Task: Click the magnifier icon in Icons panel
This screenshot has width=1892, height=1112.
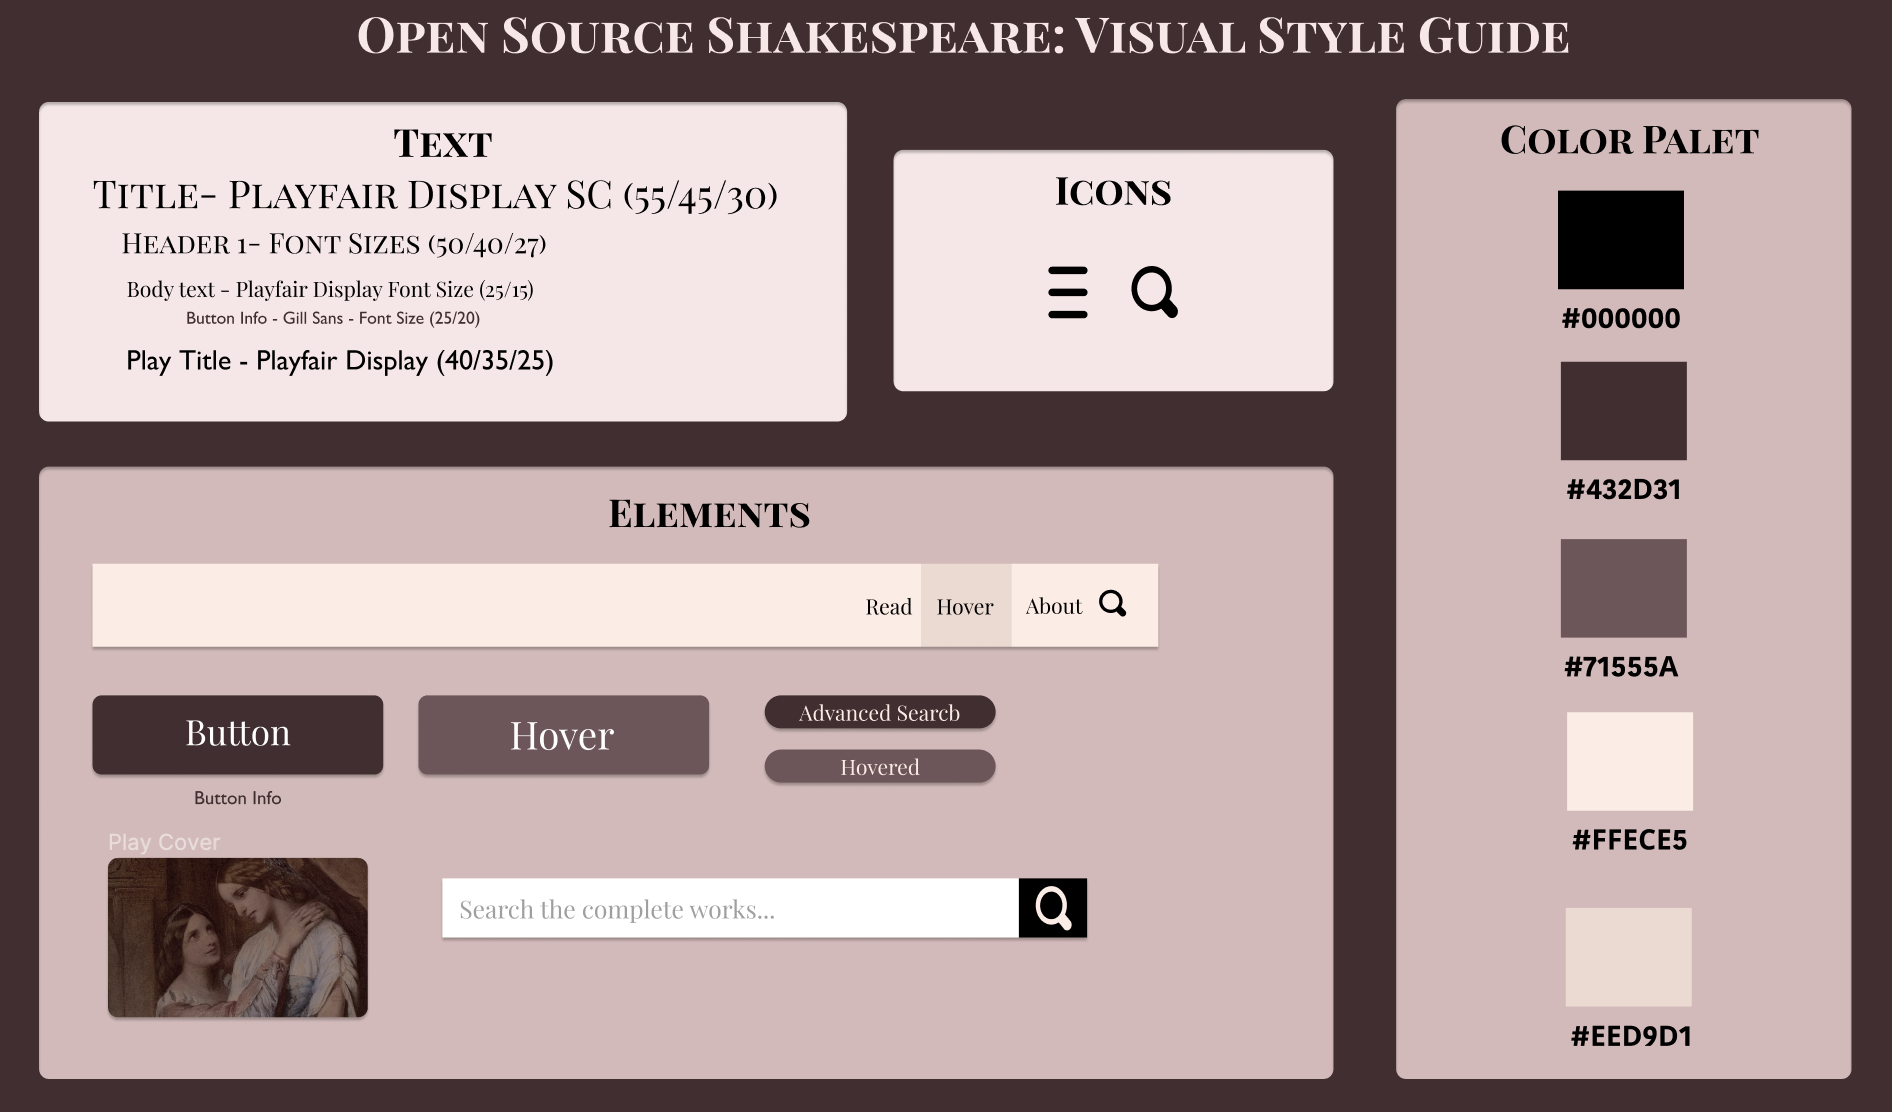Action: point(1154,292)
